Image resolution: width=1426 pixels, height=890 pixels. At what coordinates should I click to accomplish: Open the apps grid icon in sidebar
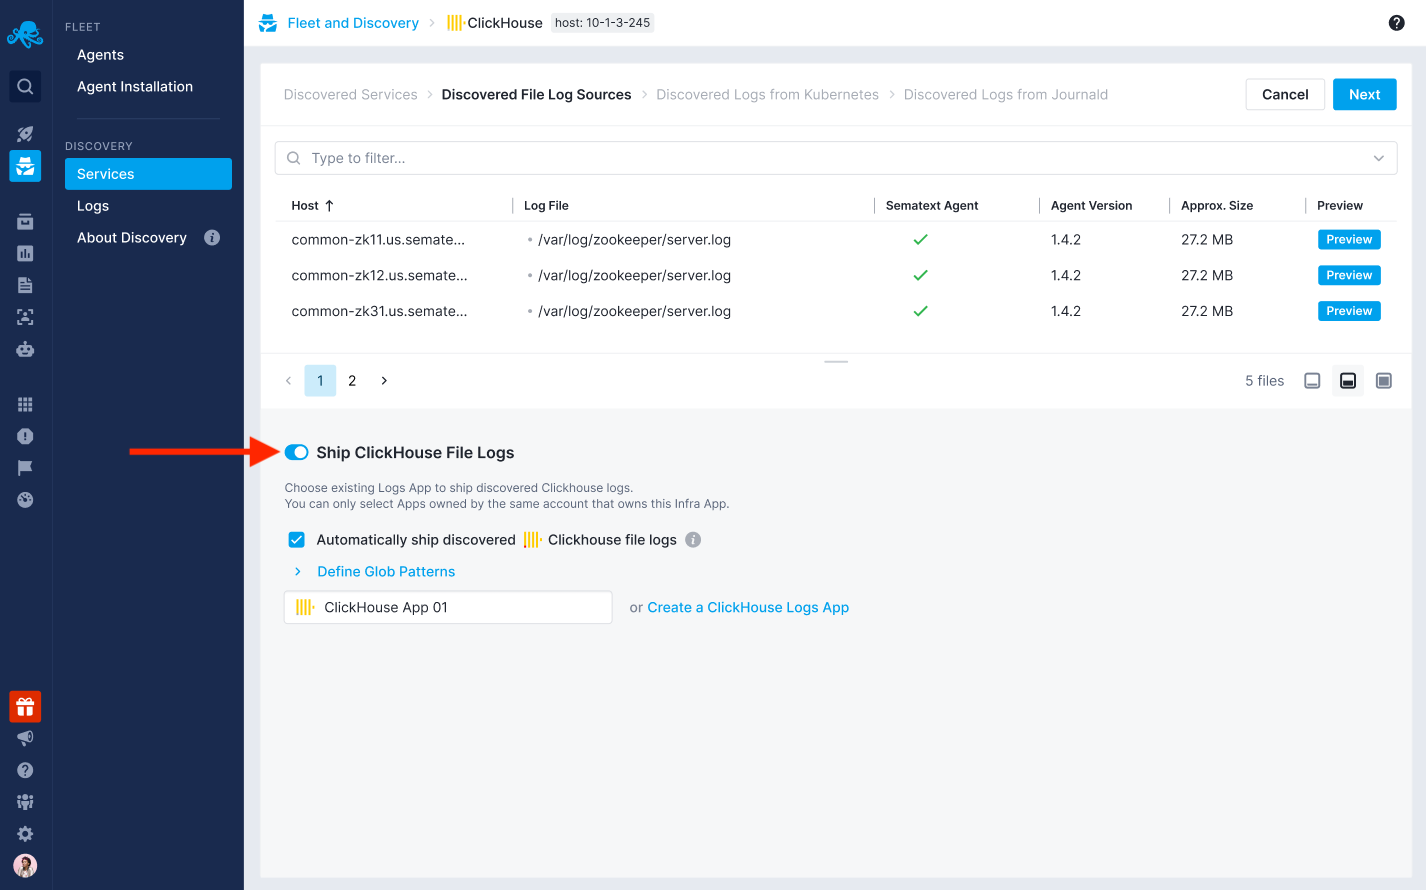click(25, 405)
